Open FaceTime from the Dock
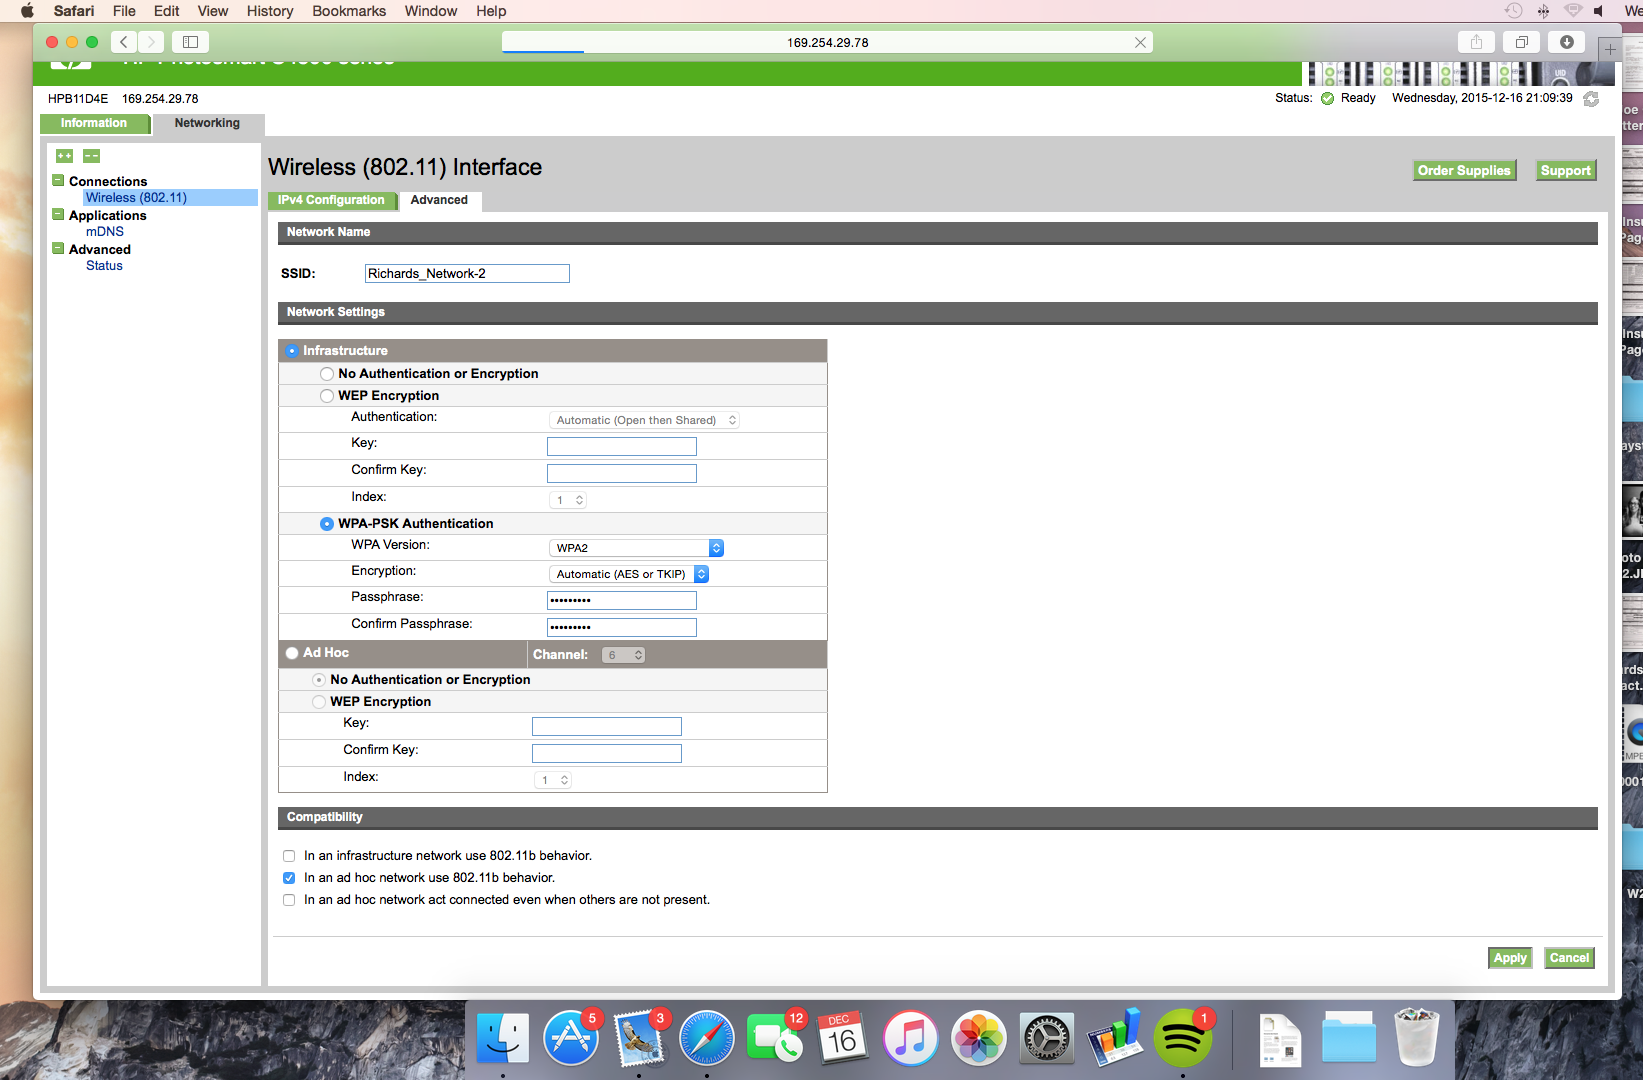Image resolution: width=1643 pixels, height=1080 pixels. click(775, 1038)
